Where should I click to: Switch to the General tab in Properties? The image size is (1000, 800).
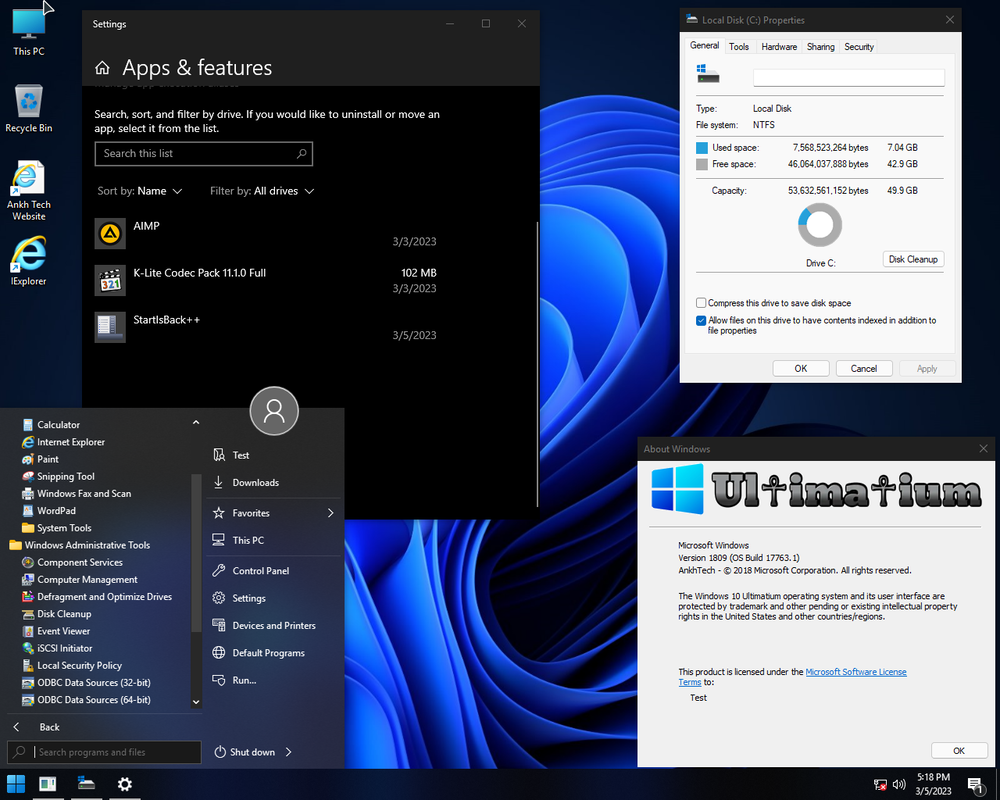click(x=704, y=45)
